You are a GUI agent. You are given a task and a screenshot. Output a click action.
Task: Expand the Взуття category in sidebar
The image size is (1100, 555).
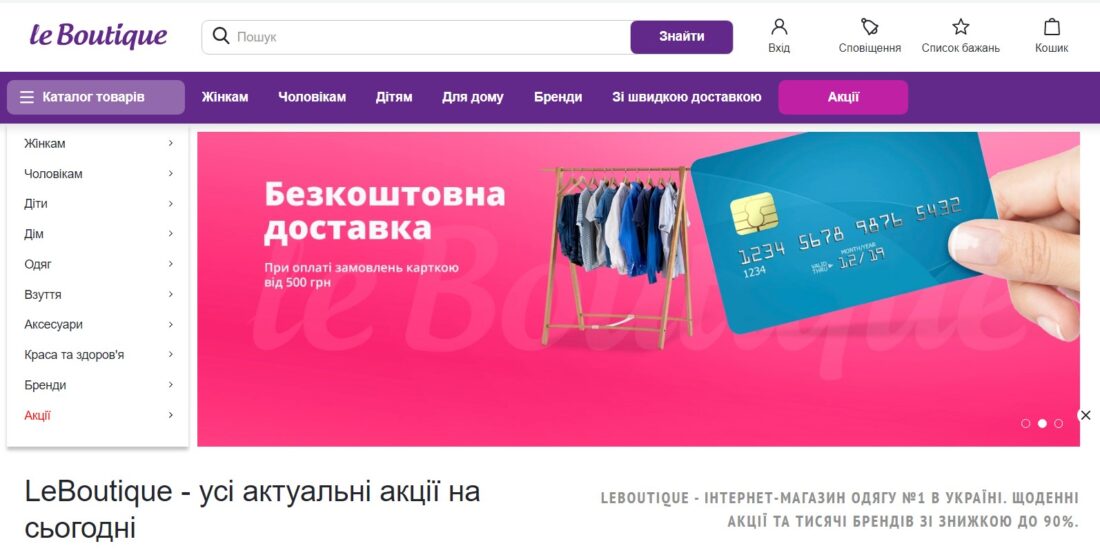coord(98,295)
